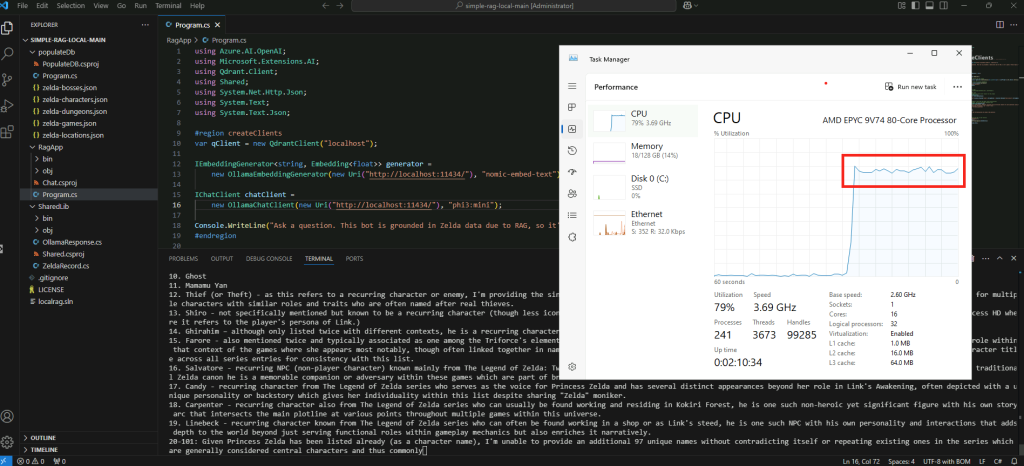Screen dimensions: 1024x466
Task: Collapse the SharedLib folder
Action: [x=53, y=206]
